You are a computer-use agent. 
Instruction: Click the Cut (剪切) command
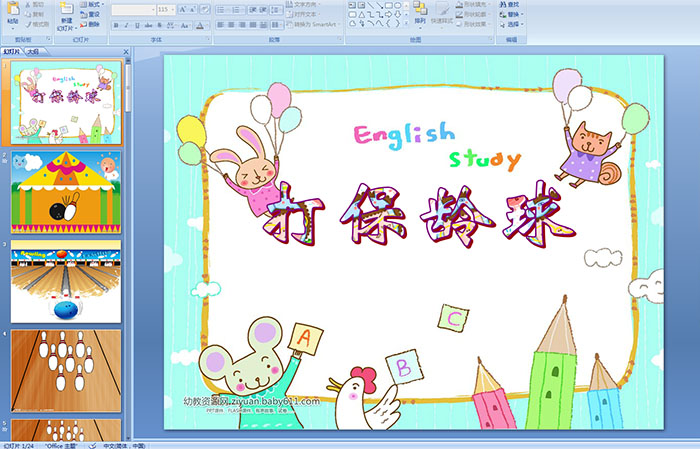(x=35, y=4)
